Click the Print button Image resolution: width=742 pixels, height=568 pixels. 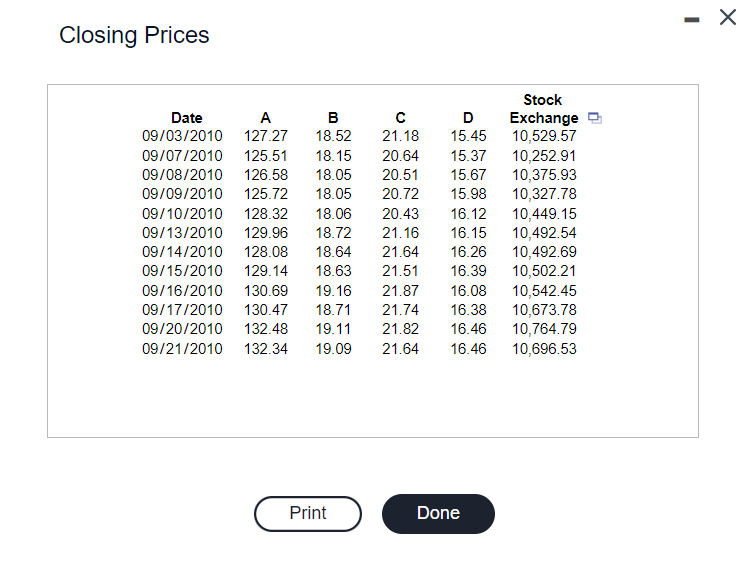(308, 514)
